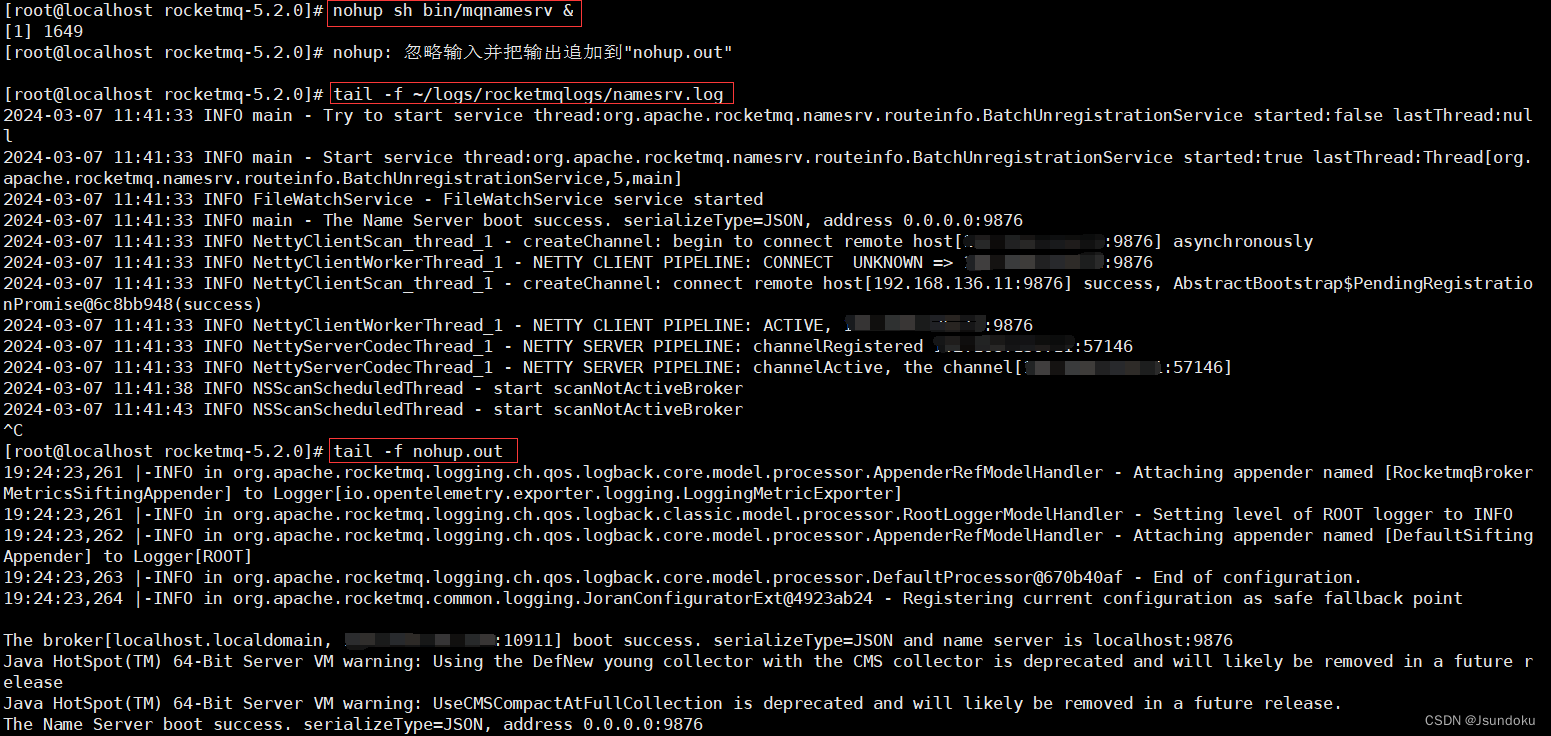1551x736 pixels.
Task: Click 'started:true lastThread:Thread[org.' text
Action: click(x=1357, y=158)
